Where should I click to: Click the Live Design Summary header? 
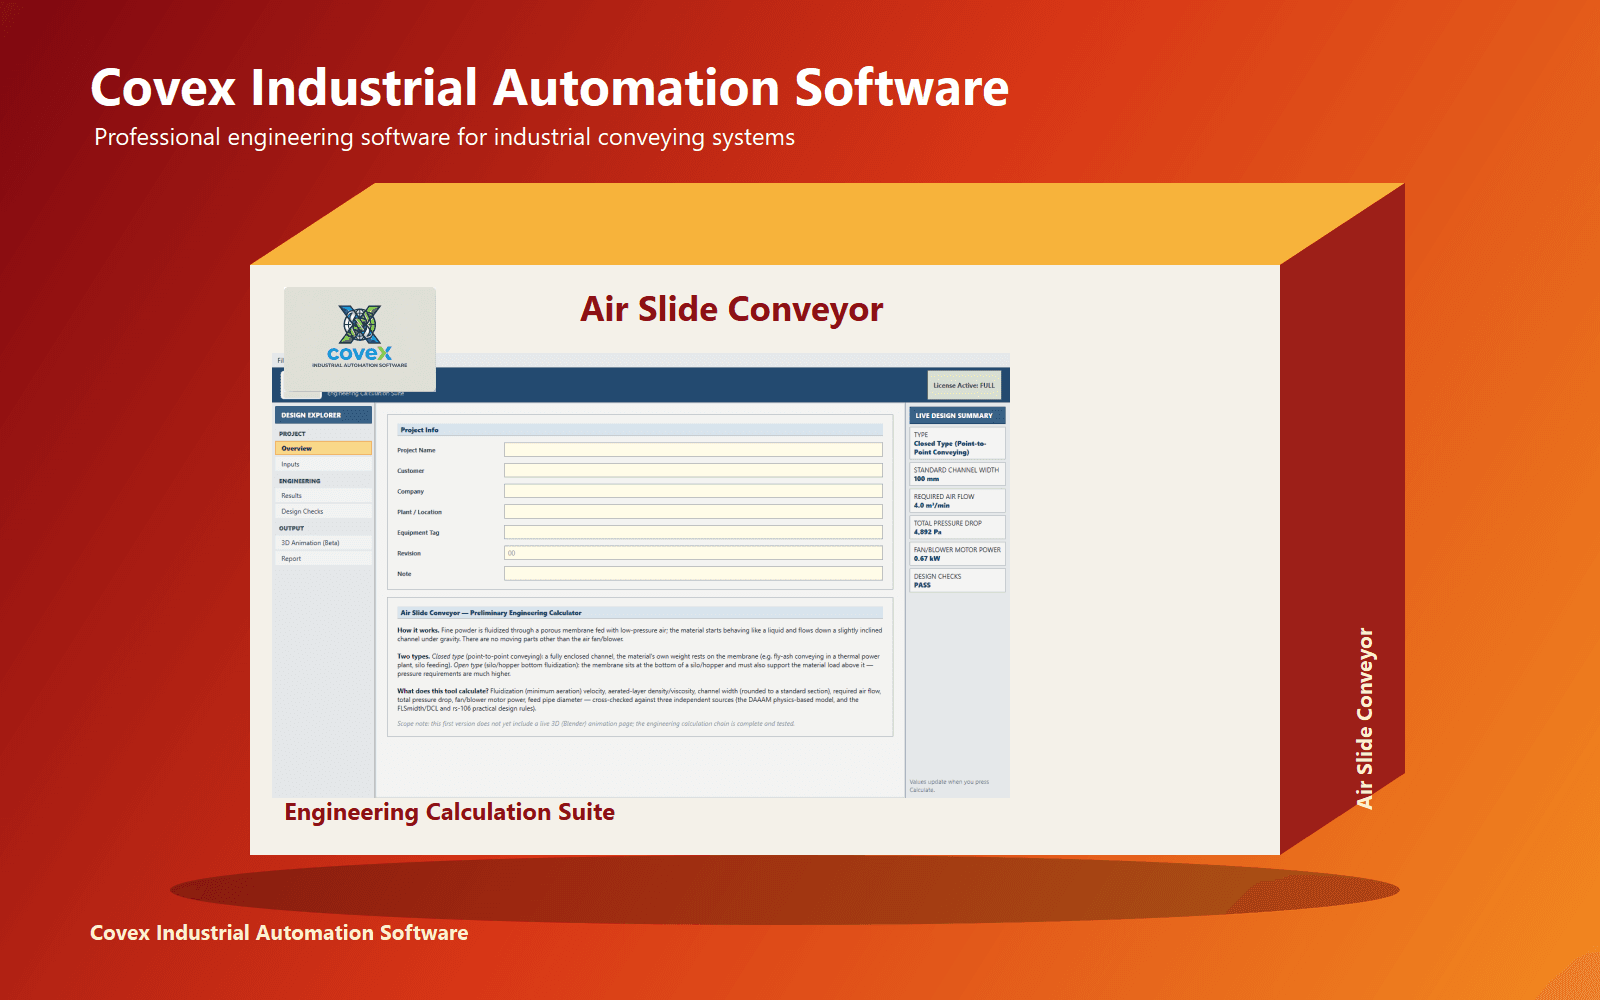[x=957, y=415]
